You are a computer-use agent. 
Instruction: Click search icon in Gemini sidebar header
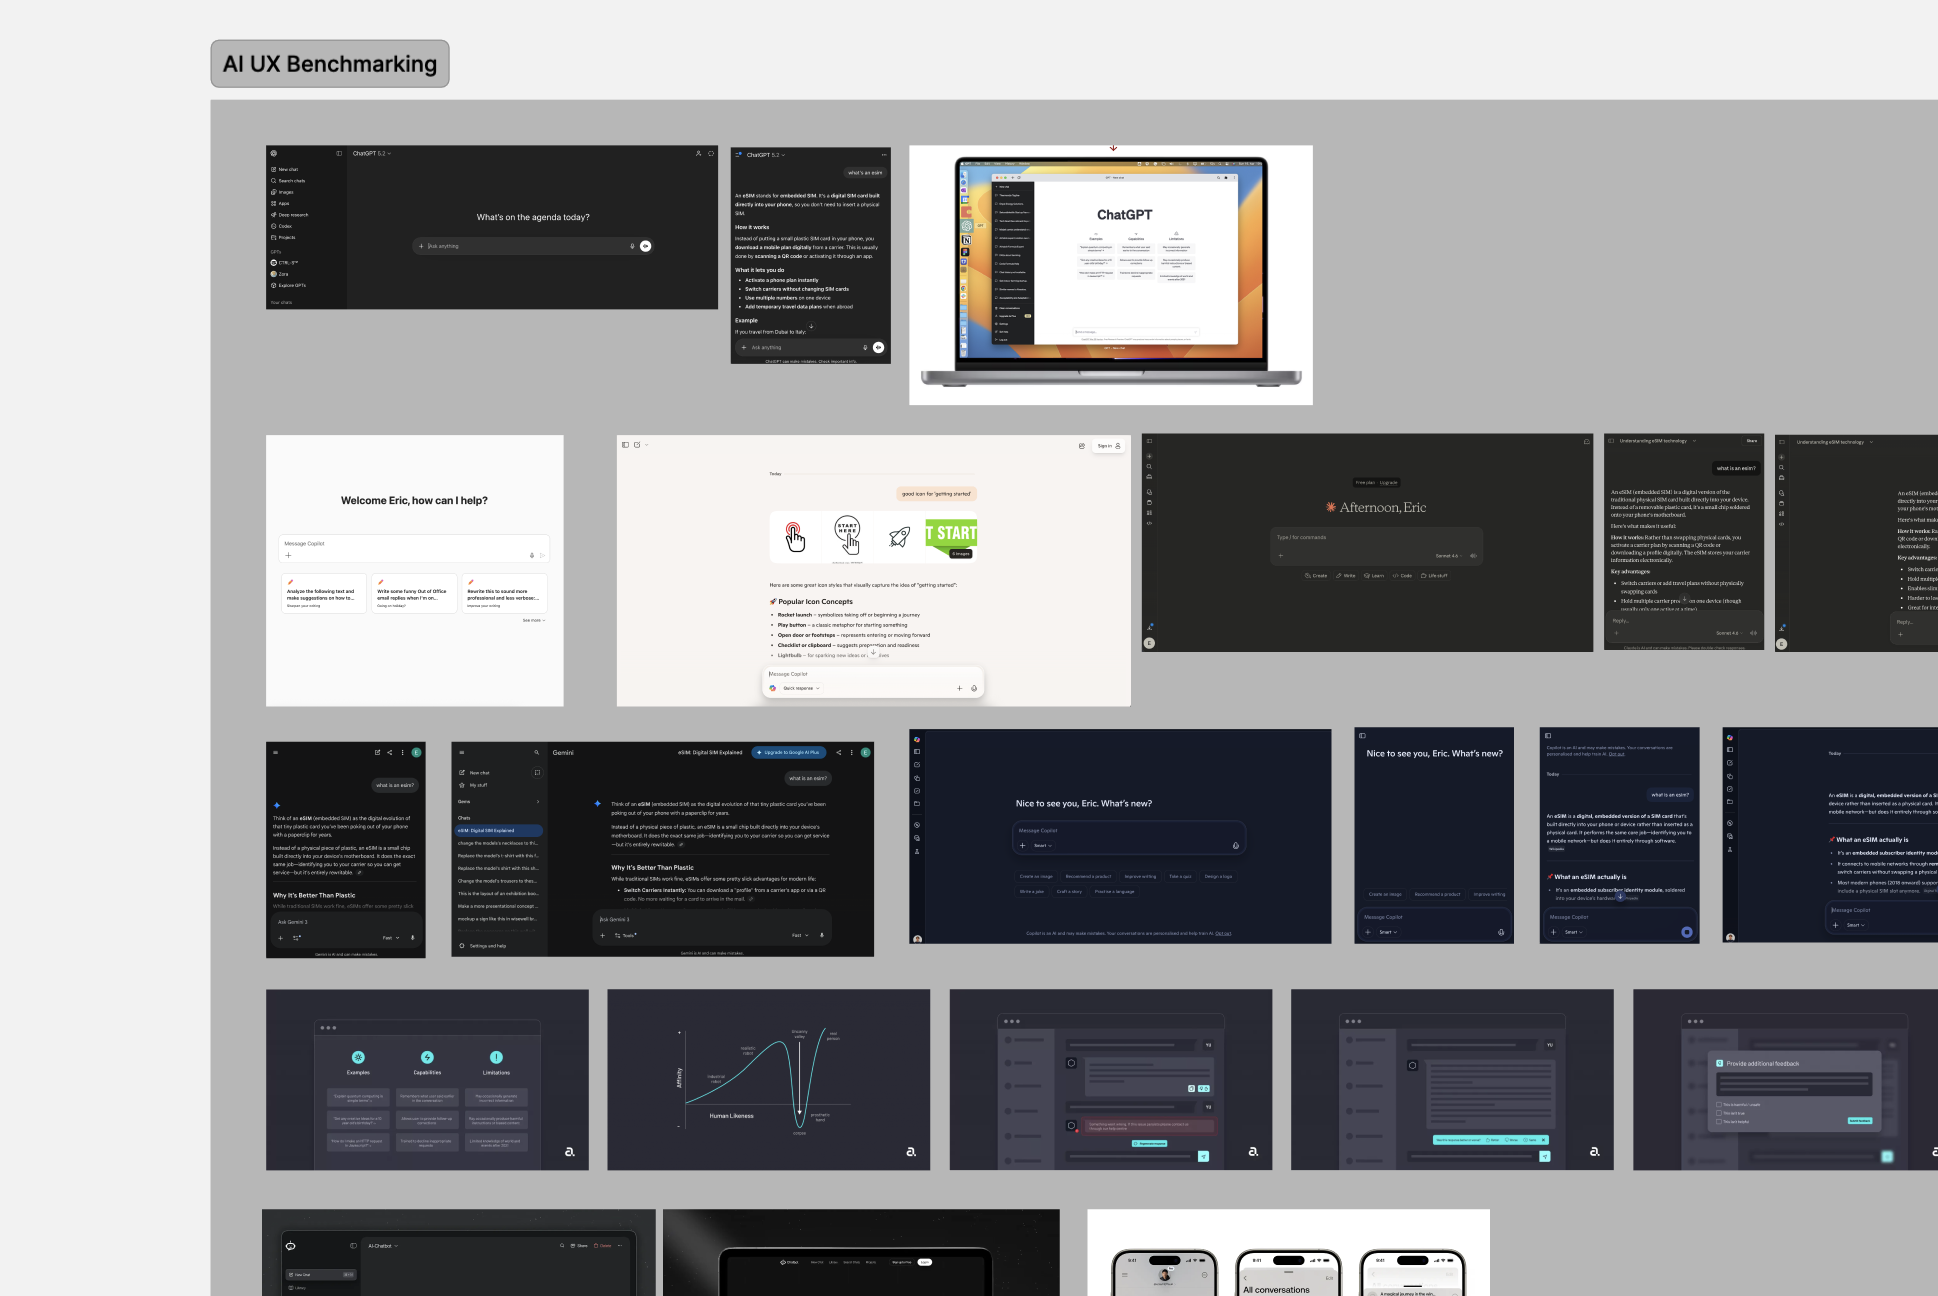click(536, 753)
